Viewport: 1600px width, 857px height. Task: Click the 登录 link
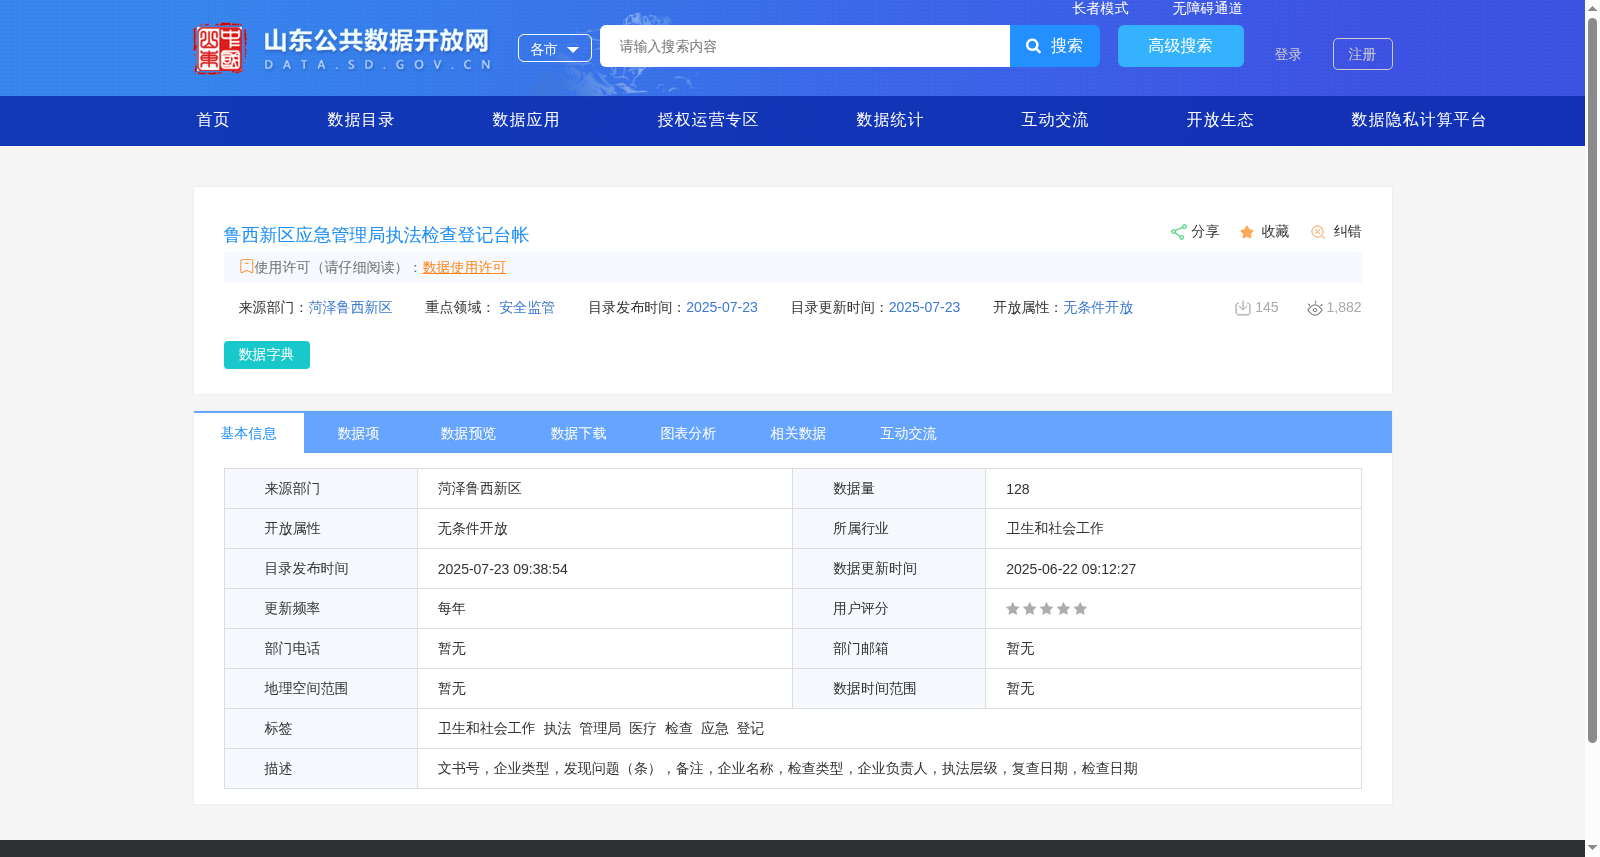1288,54
